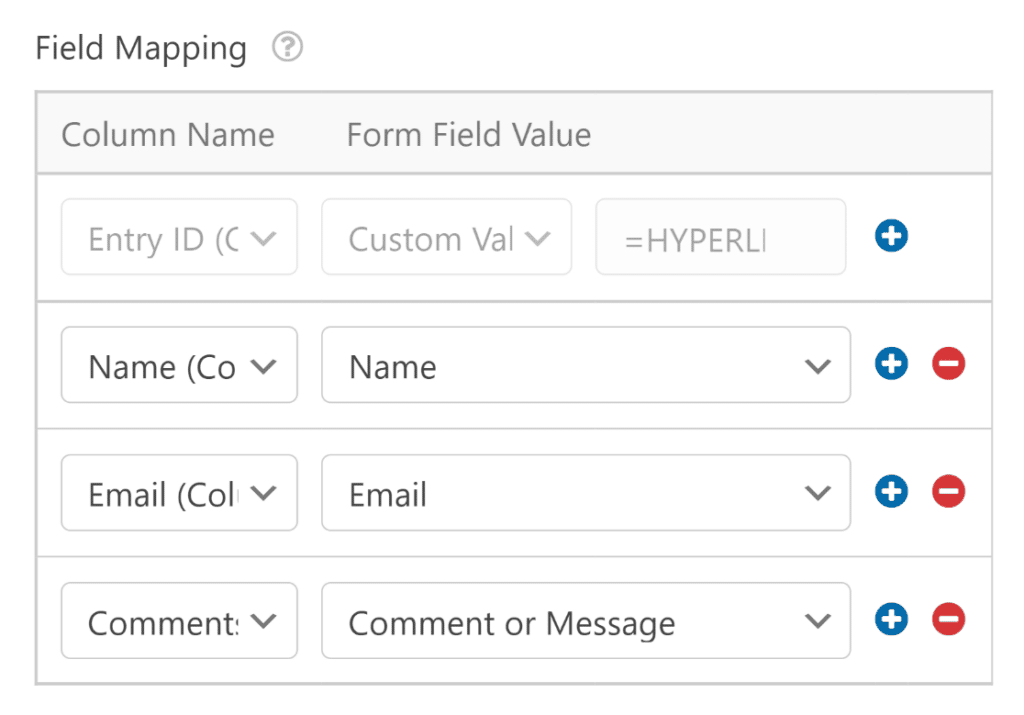This screenshot has height=715, width=1024.
Task: Add a mapping row below the Comments row
Action: coord(891,620)
